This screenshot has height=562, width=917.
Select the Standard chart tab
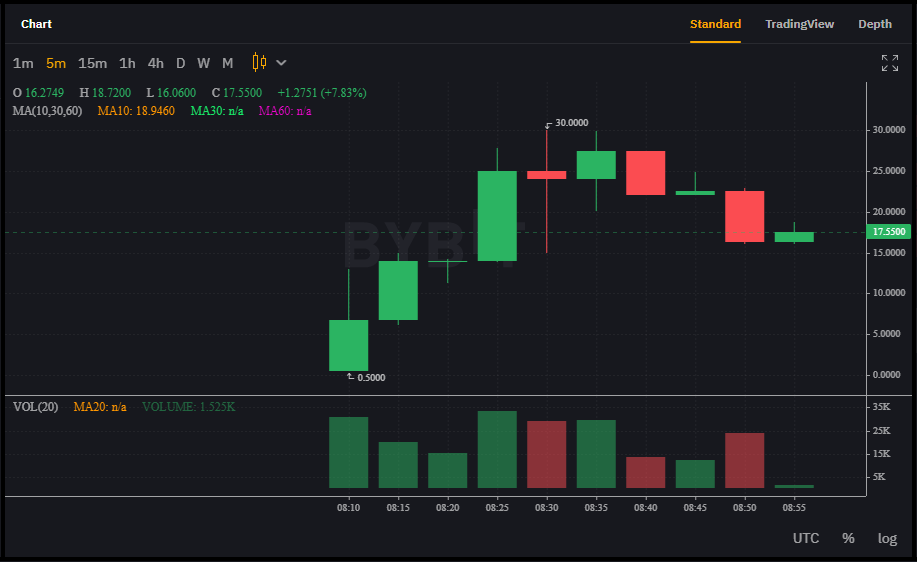(715, 24)
